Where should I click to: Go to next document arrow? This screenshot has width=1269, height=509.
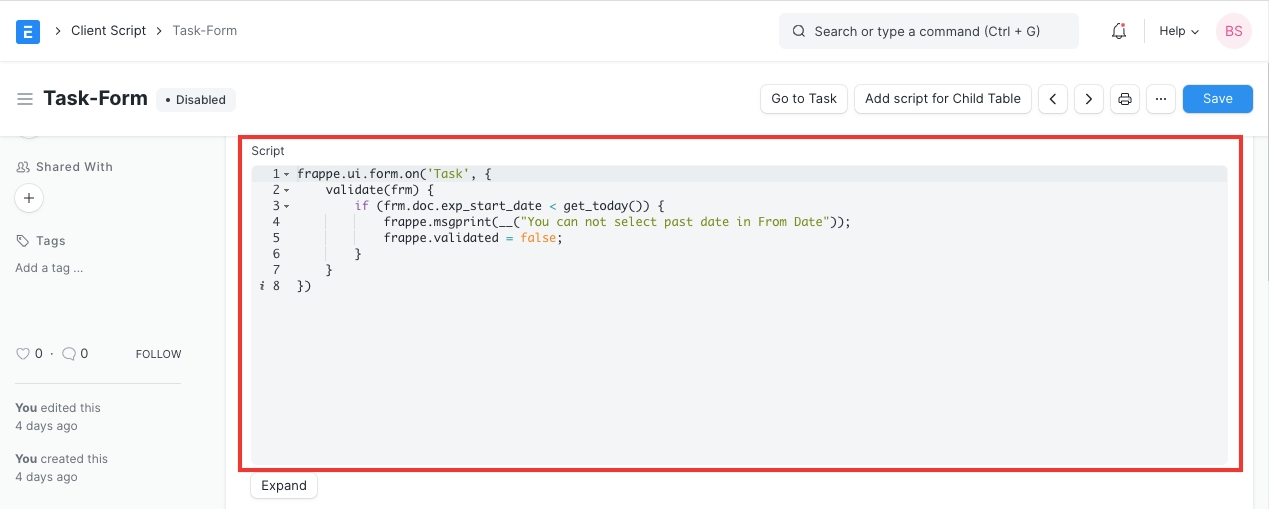tap(1089, 99)
